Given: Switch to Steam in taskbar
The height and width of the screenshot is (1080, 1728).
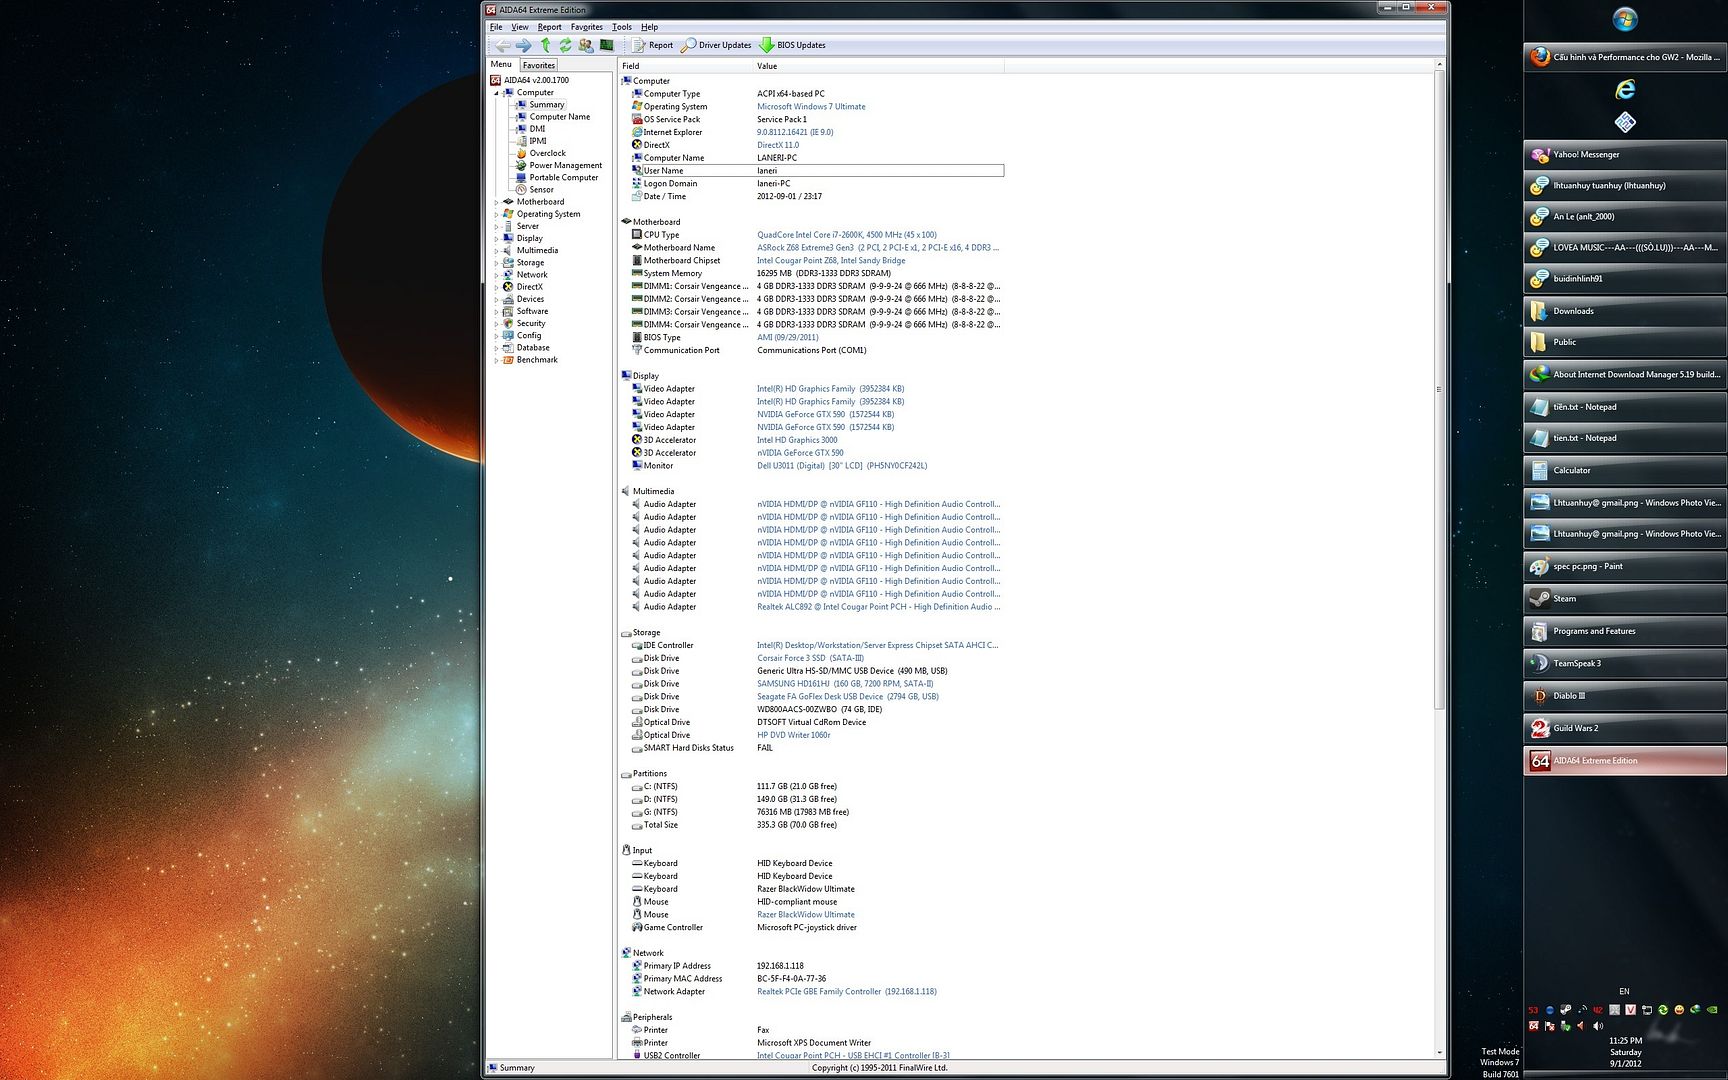Looking at the screenshot, I should [1625, 598].
